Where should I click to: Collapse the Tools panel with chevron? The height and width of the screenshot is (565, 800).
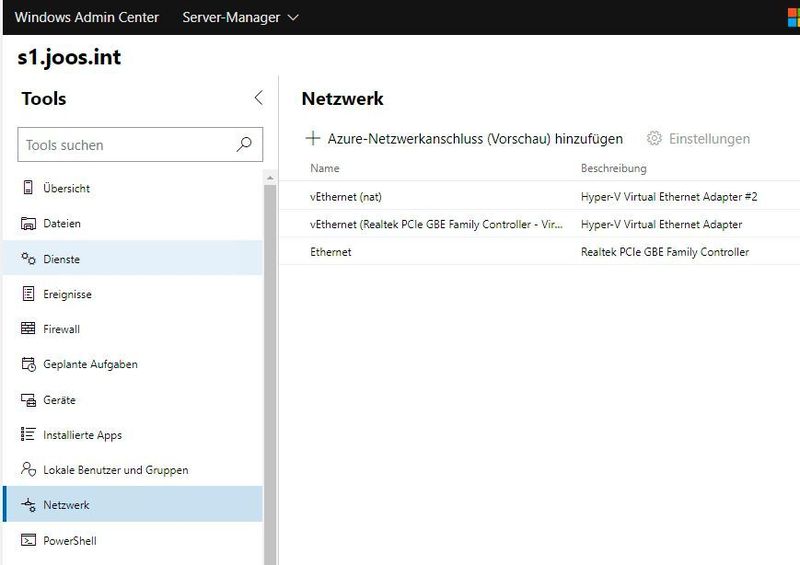coord(258,98)
